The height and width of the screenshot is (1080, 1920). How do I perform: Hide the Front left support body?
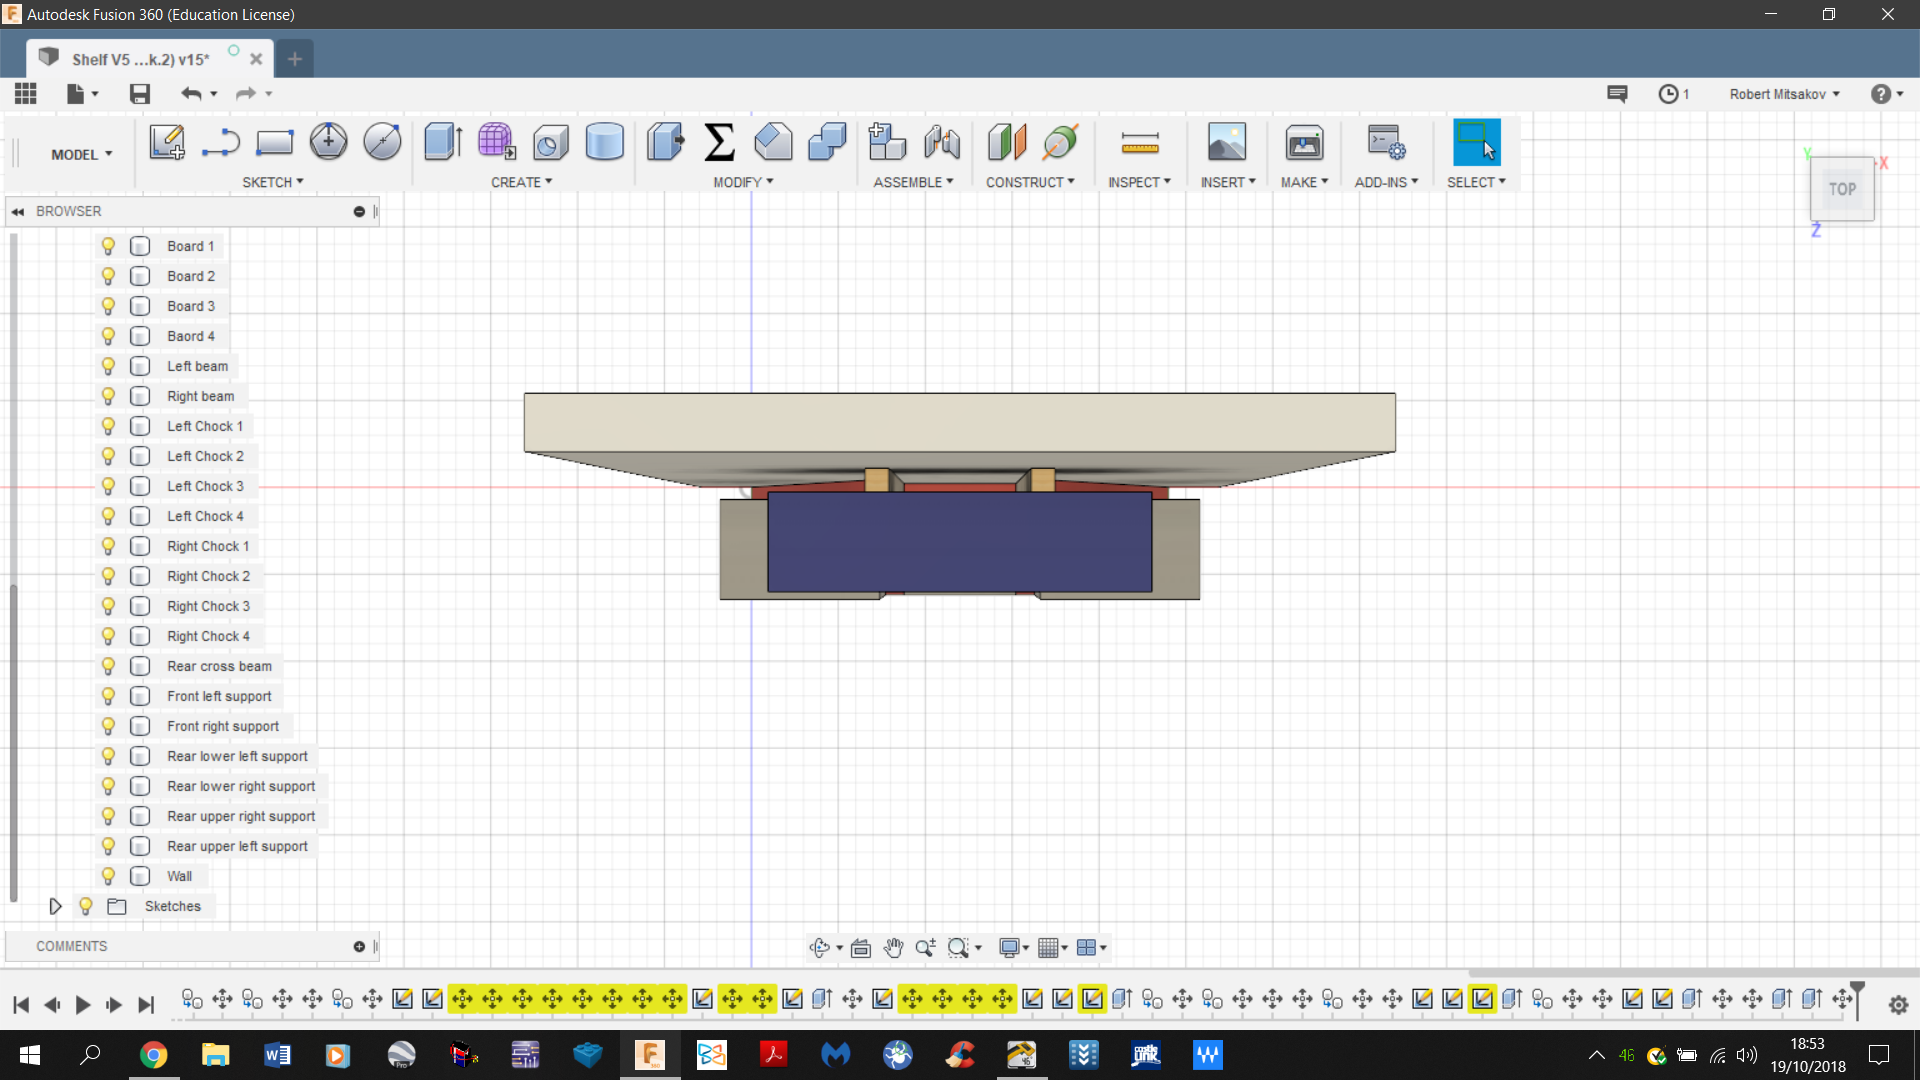click(x=108, y=696)
